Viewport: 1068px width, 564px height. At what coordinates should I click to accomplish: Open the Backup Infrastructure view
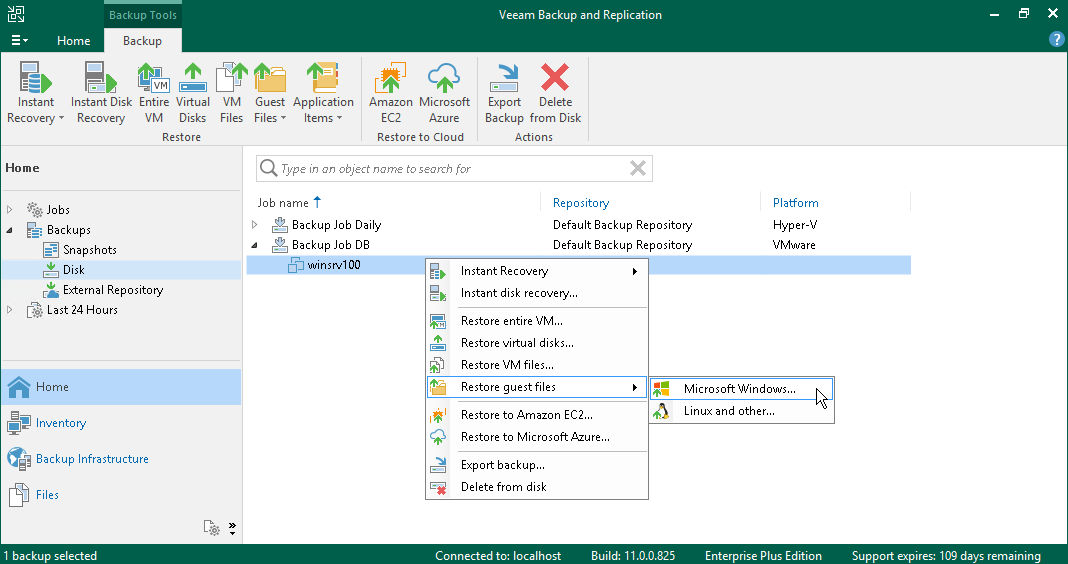click(x=92, y=459)
